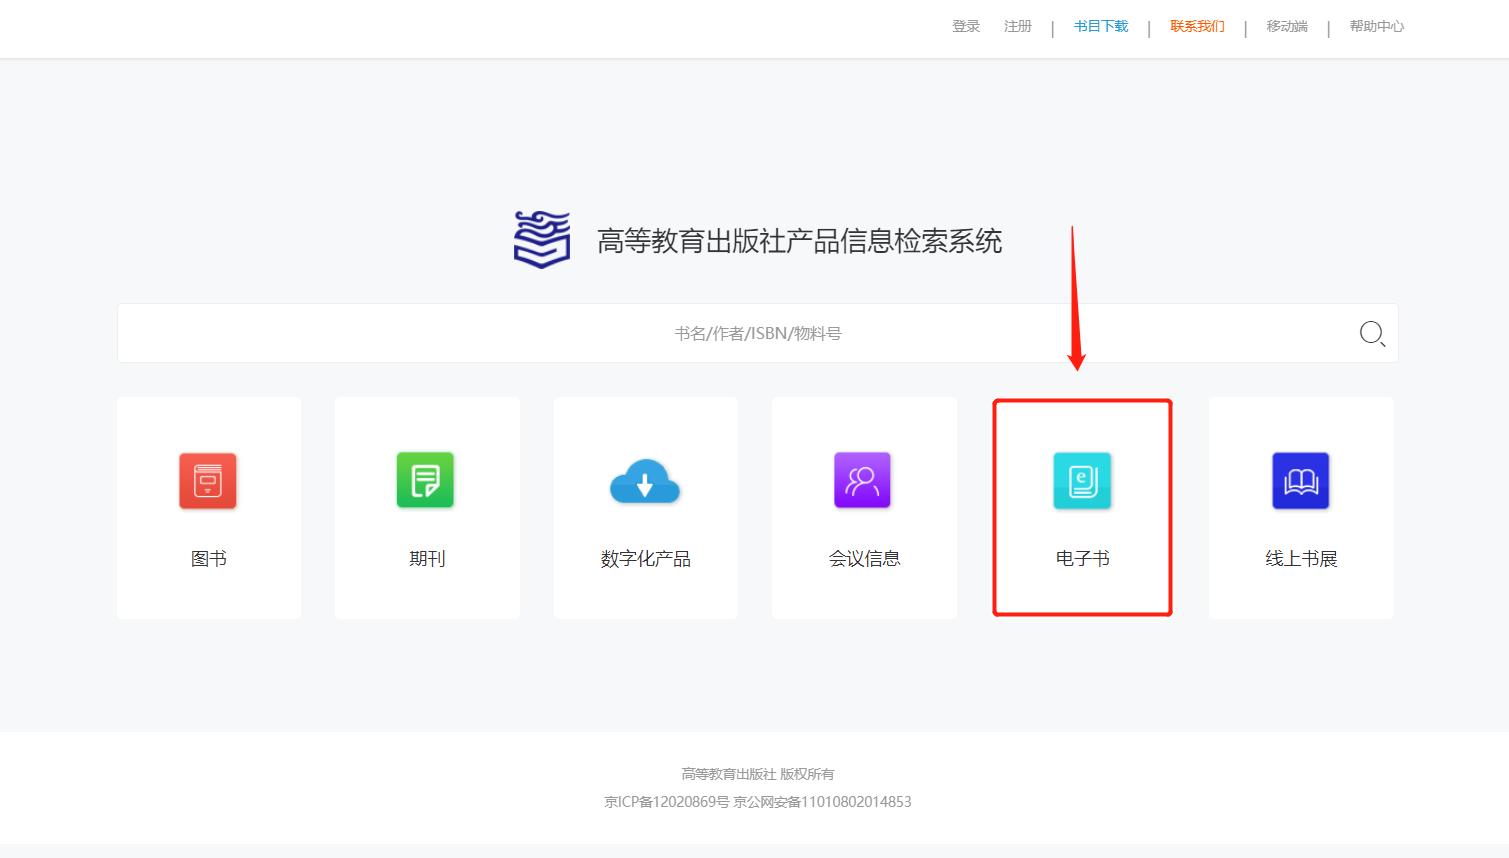Open the 数字化产品 category card
The width and height of the screenshot is (1509, 858).
(645, 558)
